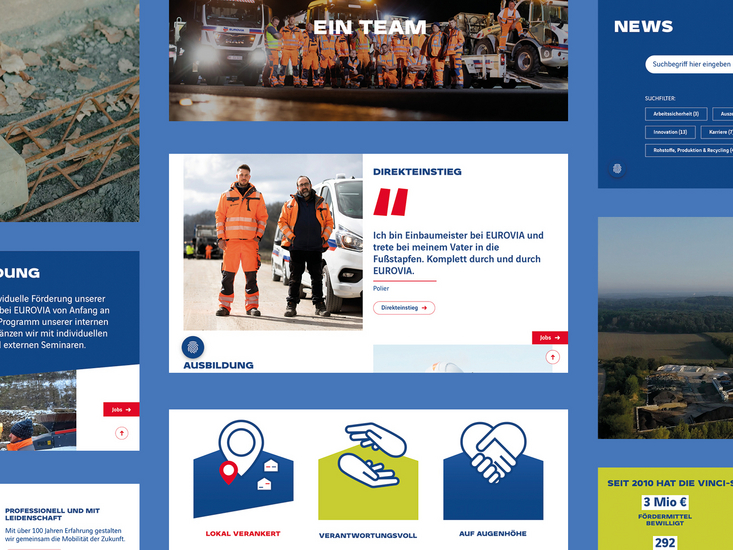Open the Direkteinstieg outlined link button
733x550 pixels.
tap(404, 308)
